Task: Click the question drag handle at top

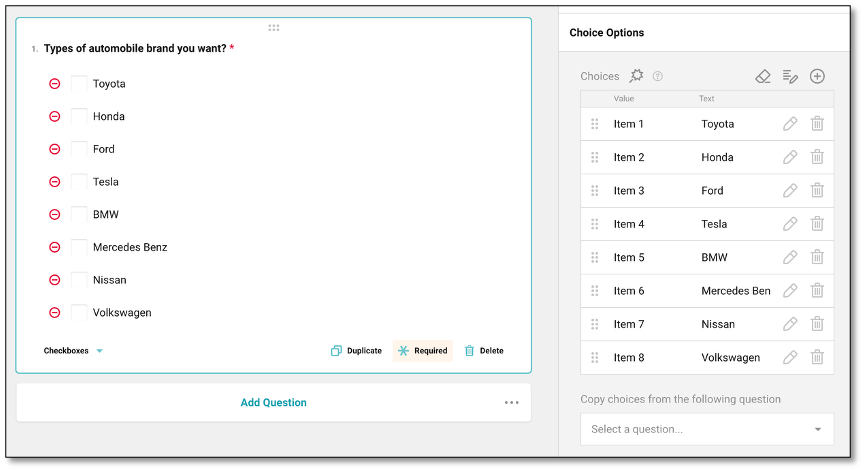Action: [x=274, y=28]
